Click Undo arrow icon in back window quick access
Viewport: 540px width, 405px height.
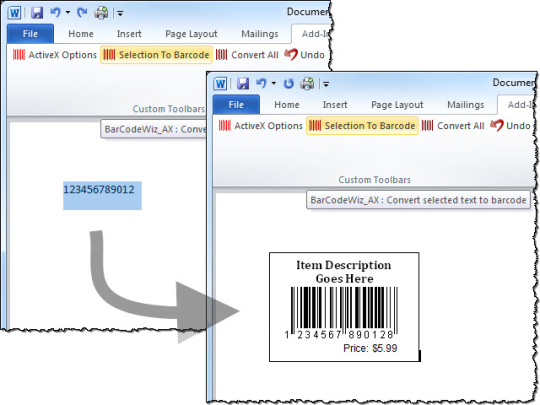(x=55, y=13)
